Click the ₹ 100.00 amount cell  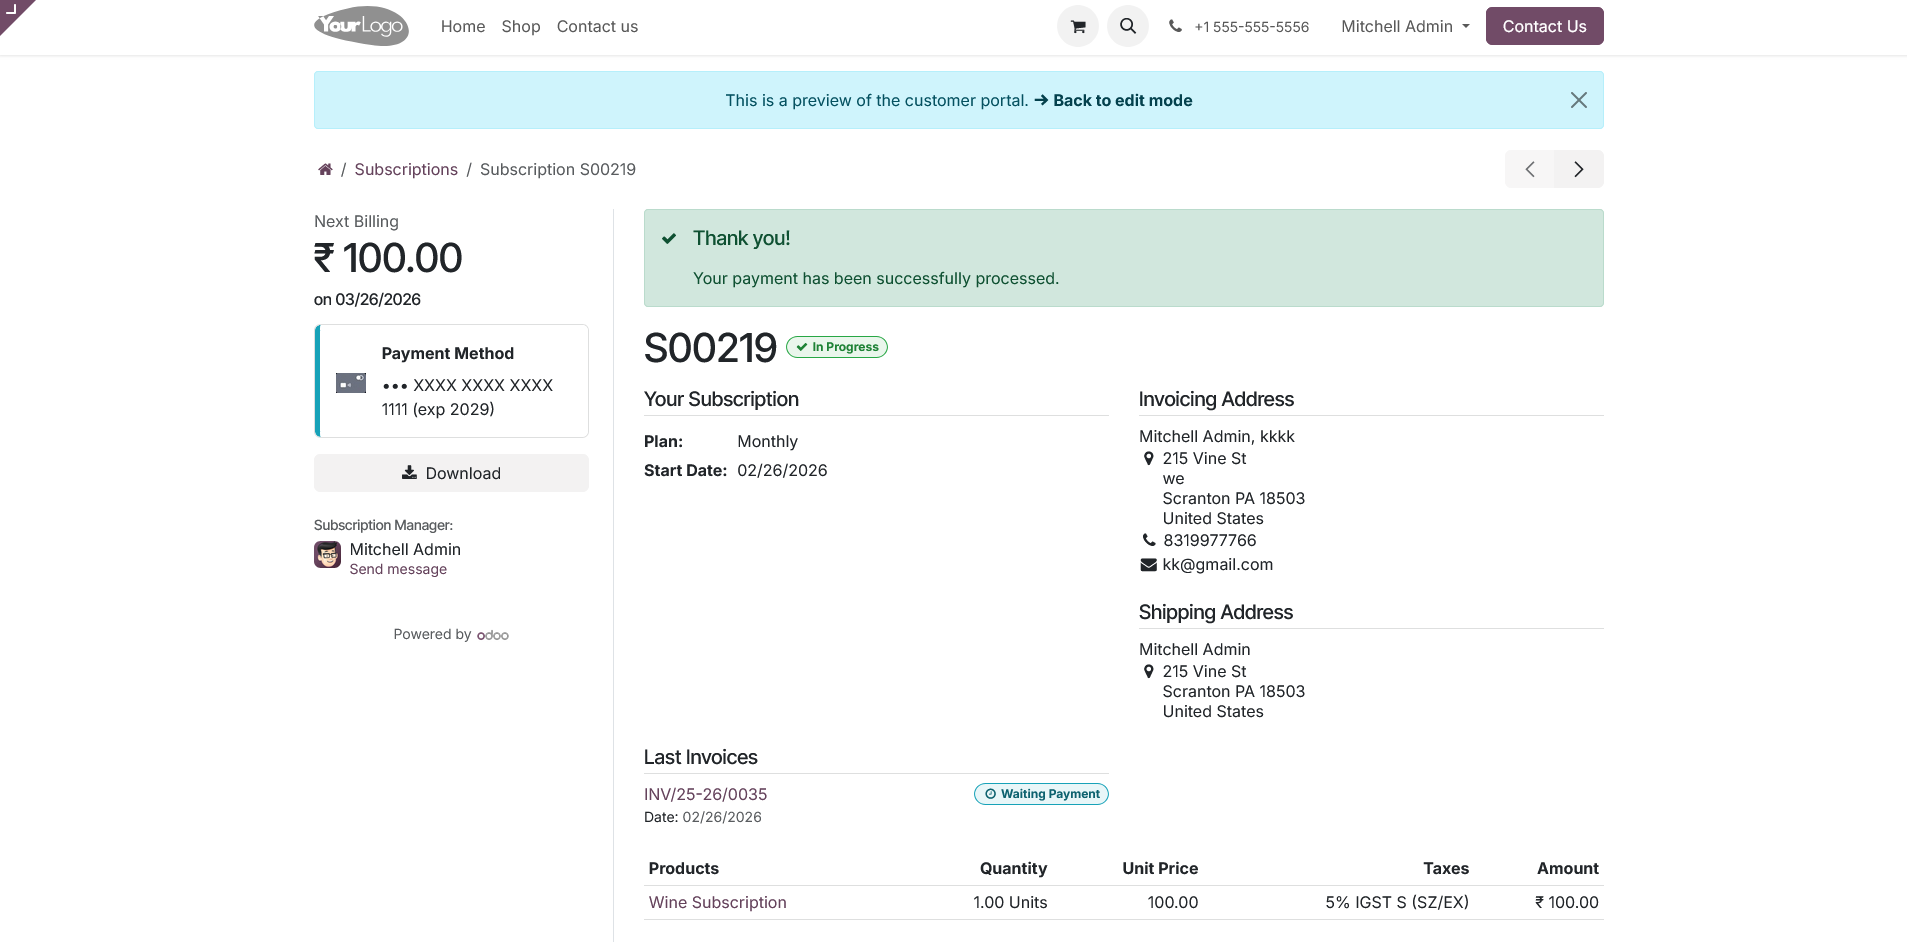(1566, 902)
